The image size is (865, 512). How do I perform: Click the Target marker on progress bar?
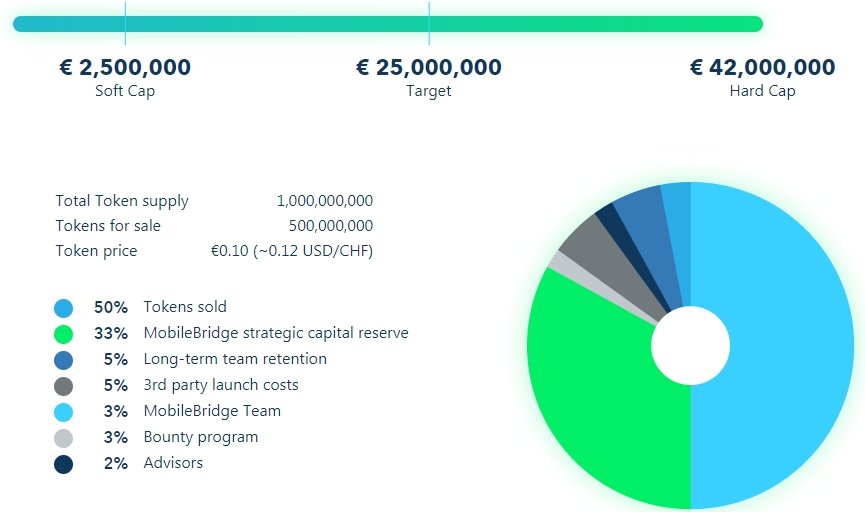click(x=429, y=24)
